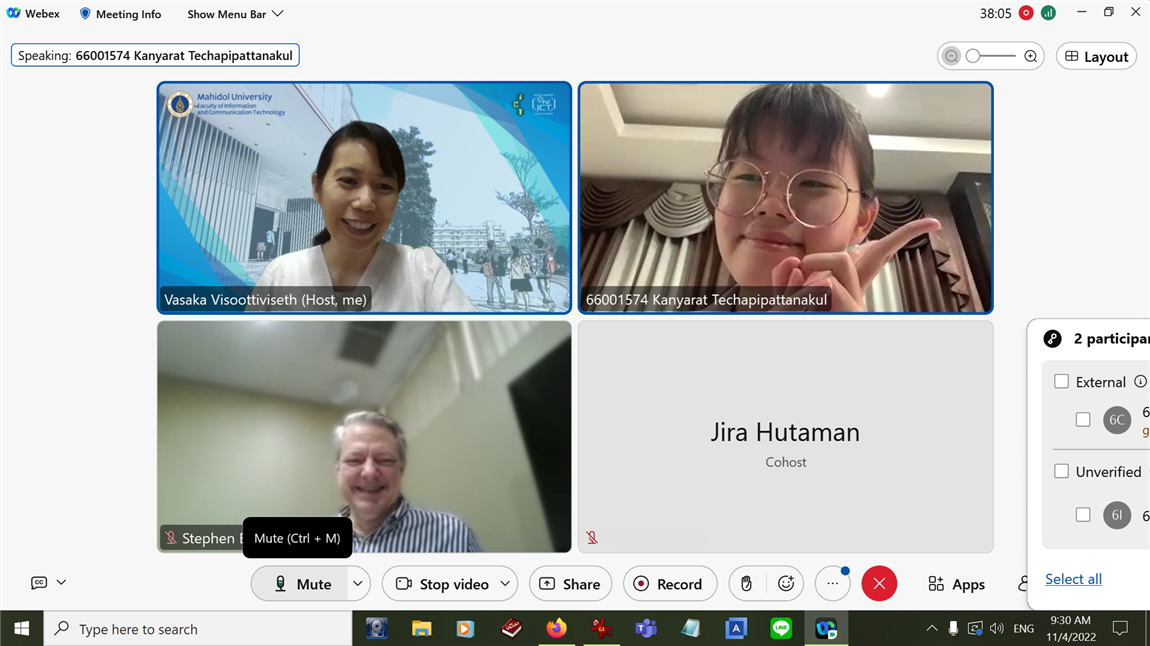
Task: Click the Select all link
Action: (1073, 579)
